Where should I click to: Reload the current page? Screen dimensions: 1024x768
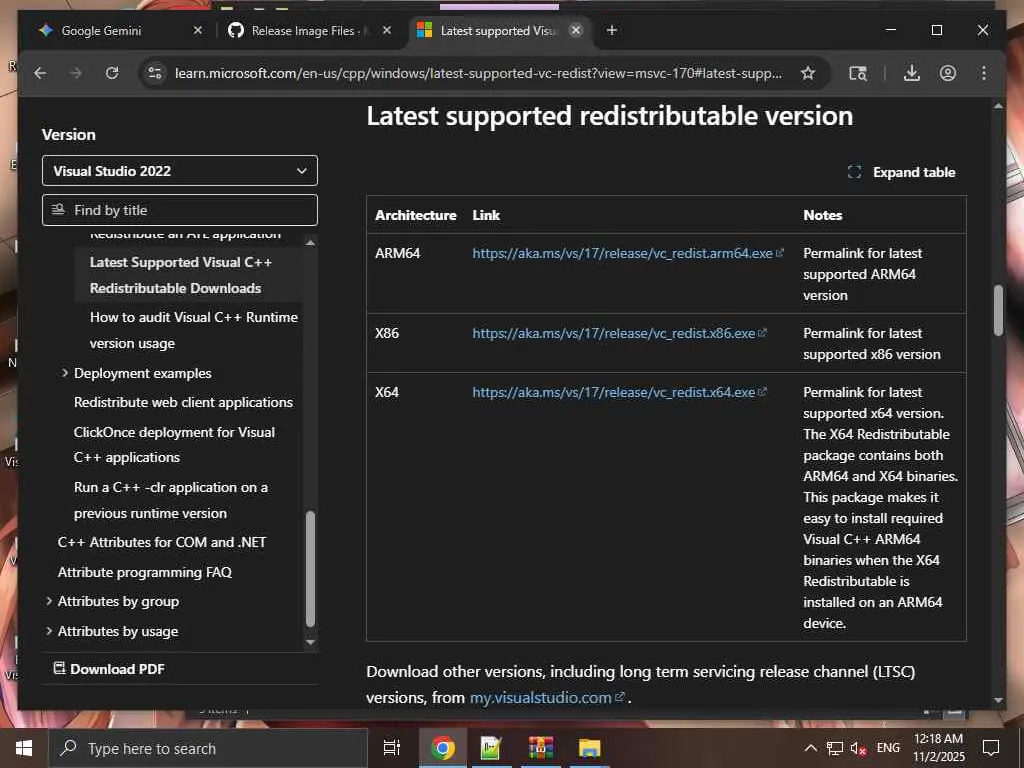(112, 73)
